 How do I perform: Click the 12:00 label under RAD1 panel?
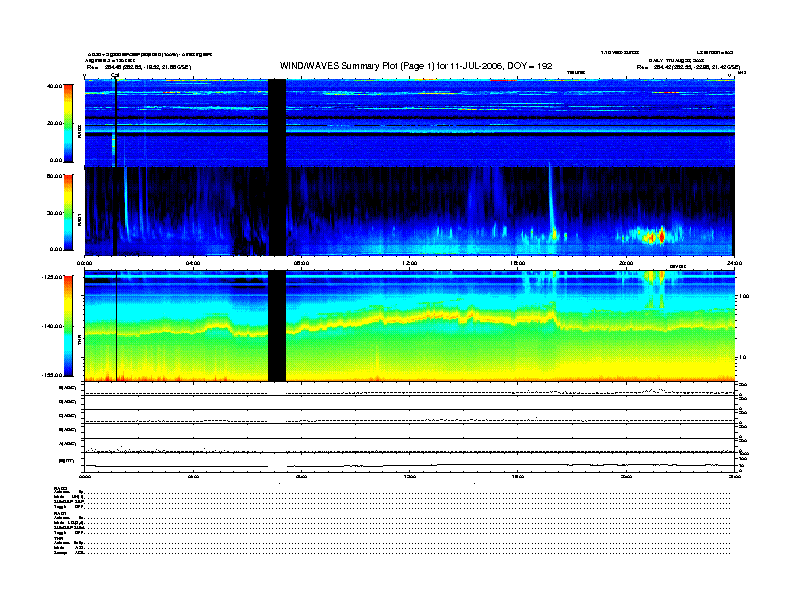[410, 263]
